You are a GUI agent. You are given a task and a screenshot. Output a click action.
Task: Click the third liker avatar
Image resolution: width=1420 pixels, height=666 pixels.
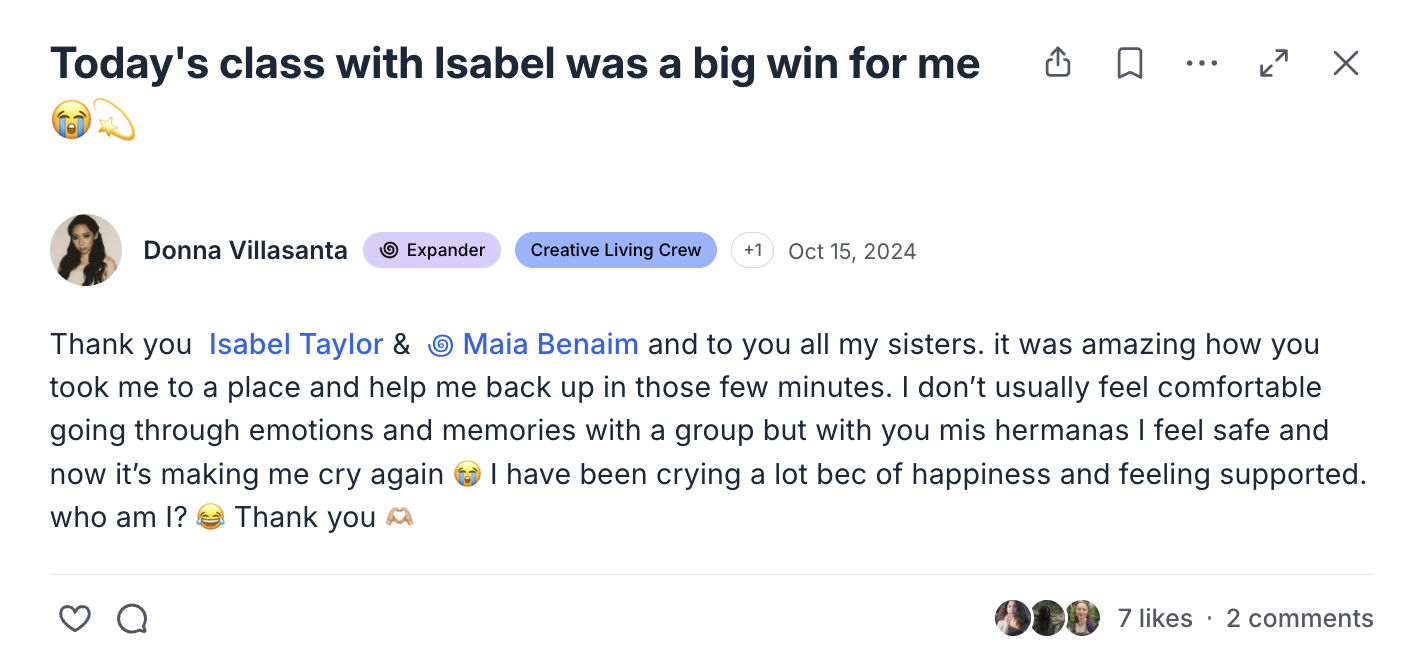[1082, 618]
